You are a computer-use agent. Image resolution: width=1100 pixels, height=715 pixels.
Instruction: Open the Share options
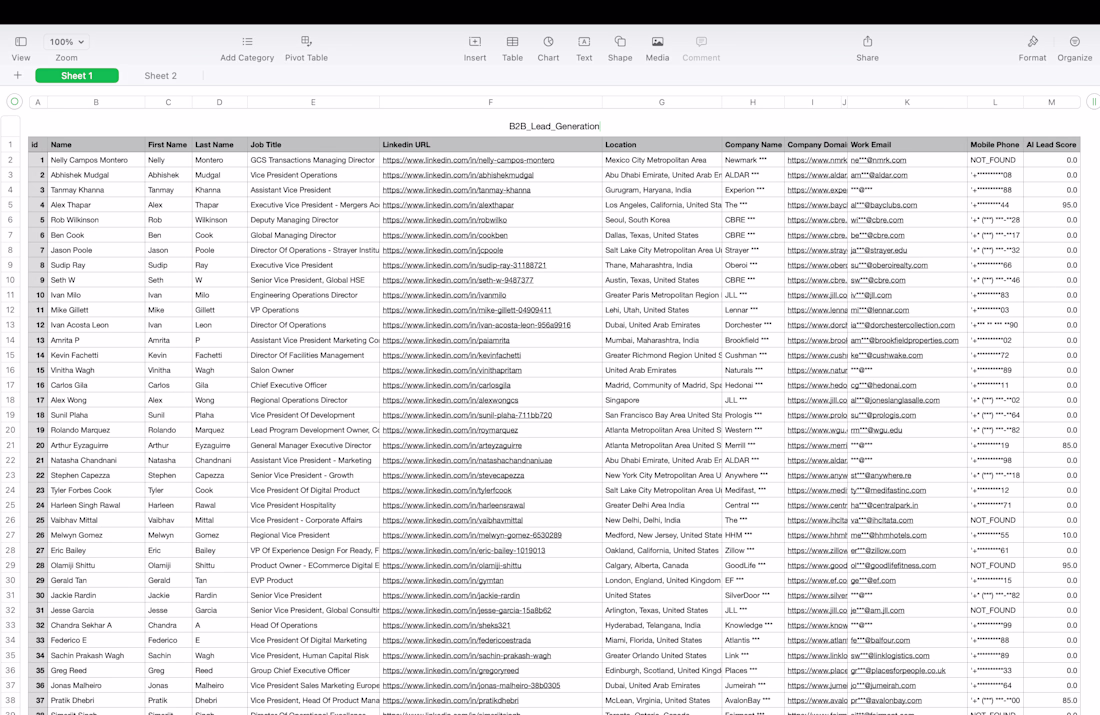[x=867, y=48]
